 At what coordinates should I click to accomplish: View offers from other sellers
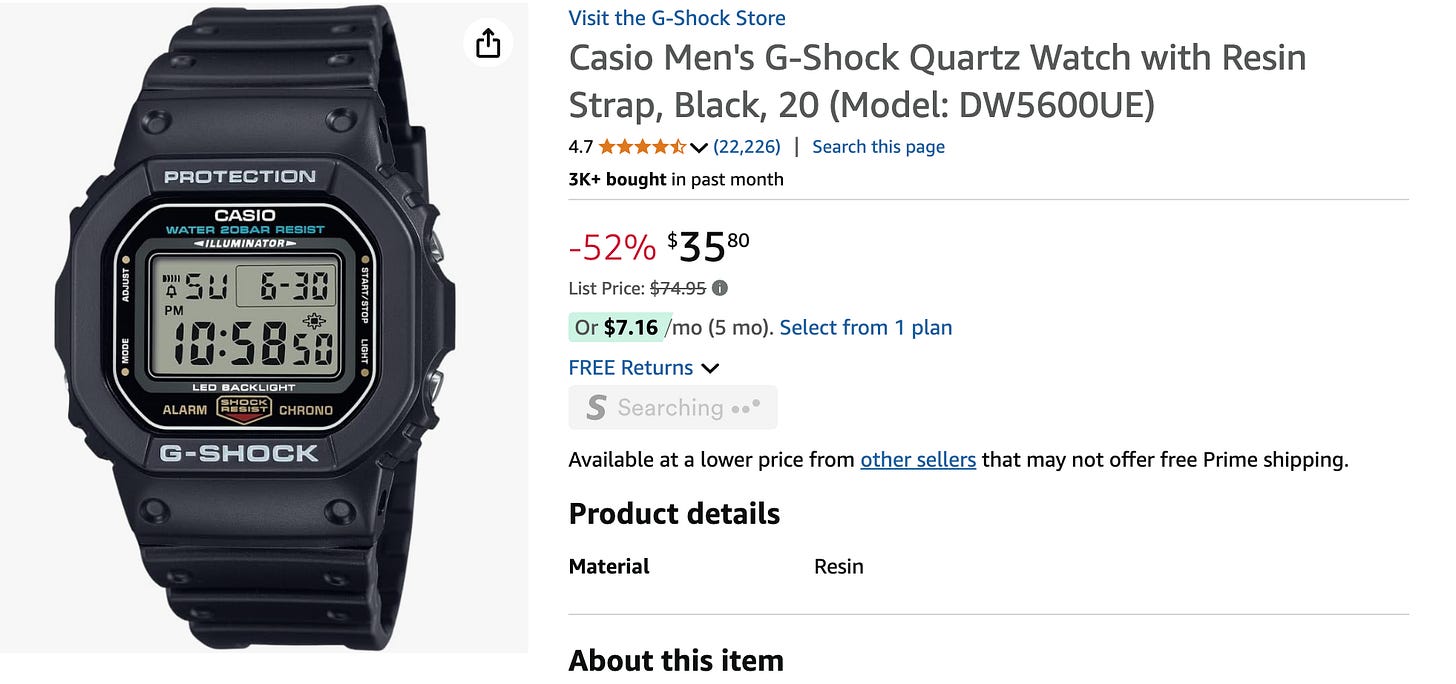point(918,459)
